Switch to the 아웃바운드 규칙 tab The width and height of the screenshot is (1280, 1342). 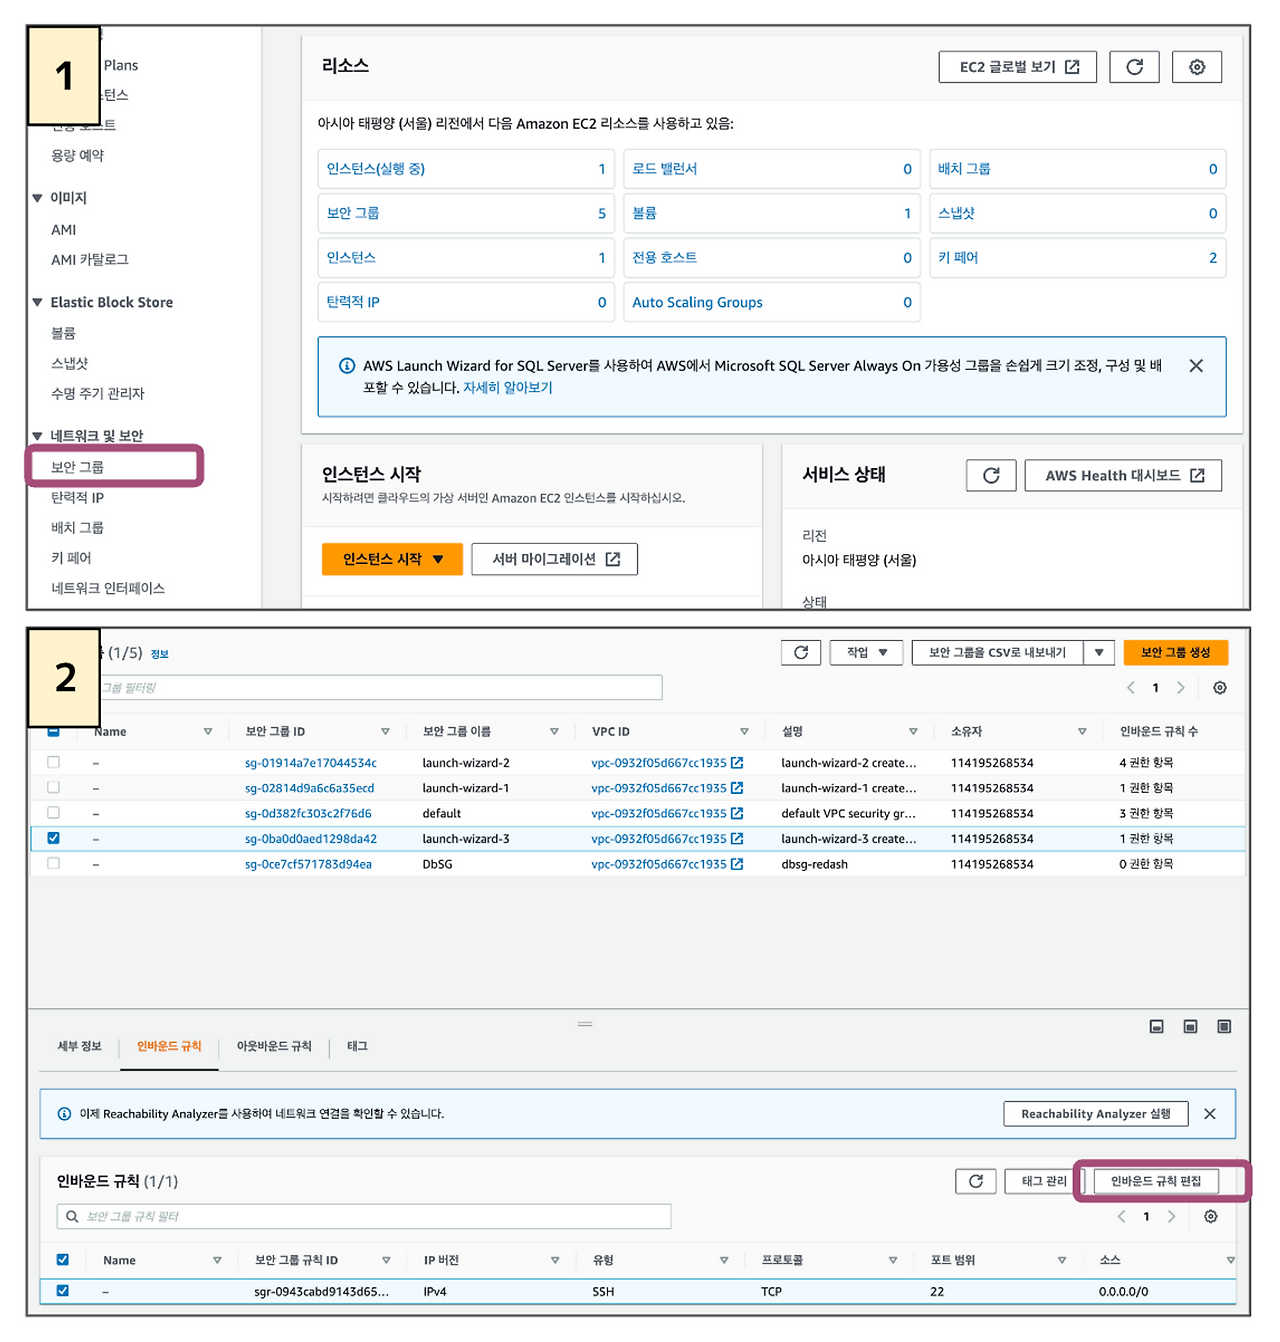click(x=274, y=1047)
